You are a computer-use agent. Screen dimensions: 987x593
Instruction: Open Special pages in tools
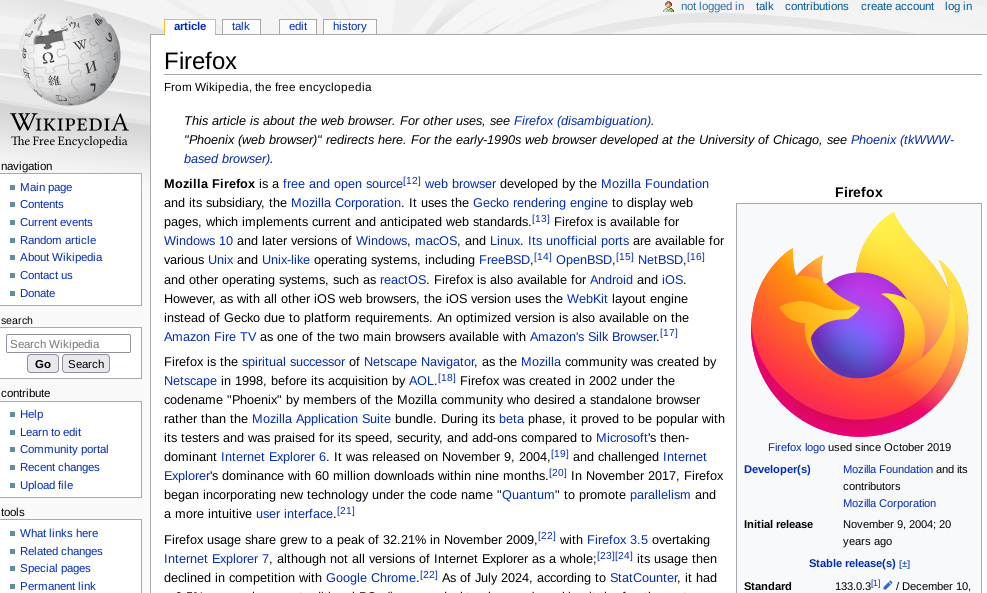[x=55, y=568]
